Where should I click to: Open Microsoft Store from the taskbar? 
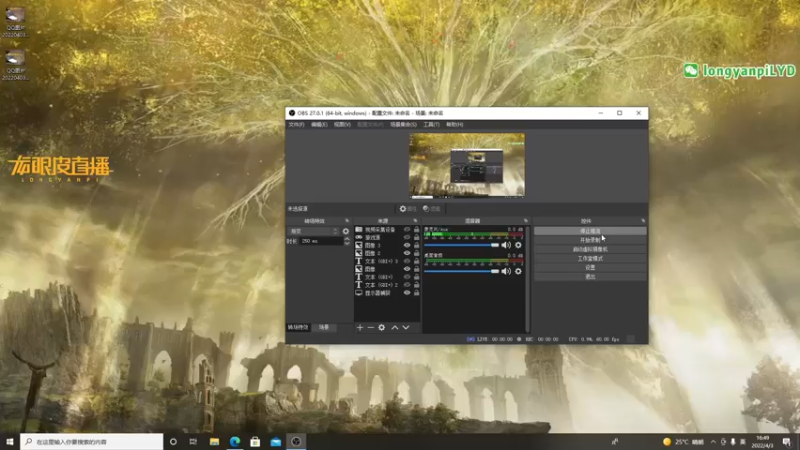pos(255,441)
